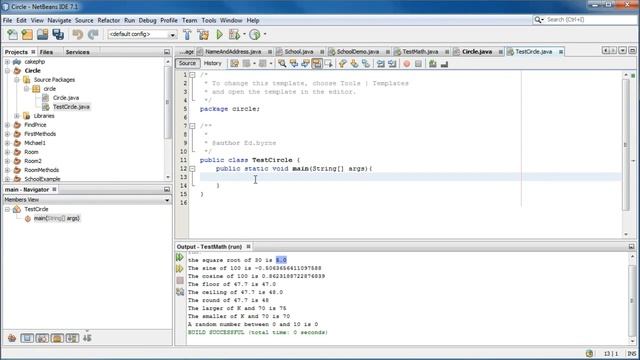
Task: Click the Clean and Build Project icon
Action: coord(203,35)
